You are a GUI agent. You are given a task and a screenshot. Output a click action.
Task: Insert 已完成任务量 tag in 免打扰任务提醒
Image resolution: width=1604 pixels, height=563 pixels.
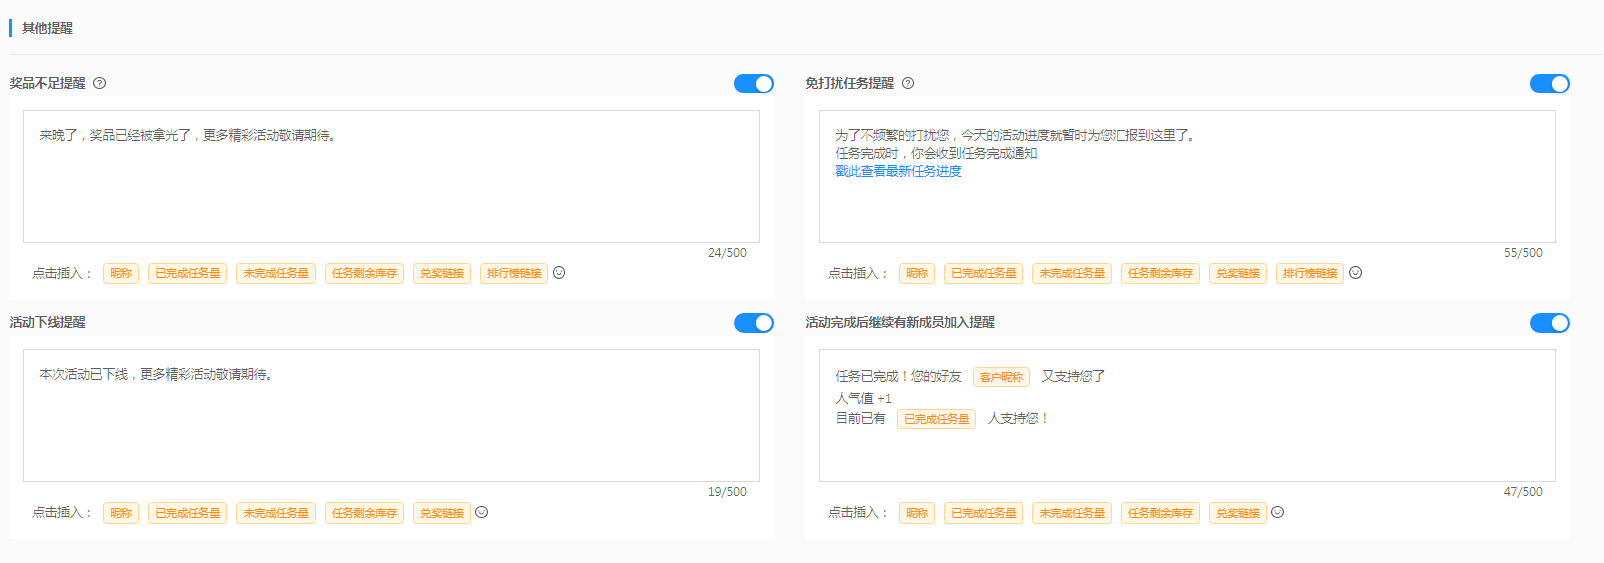click(x=984, y=273)
